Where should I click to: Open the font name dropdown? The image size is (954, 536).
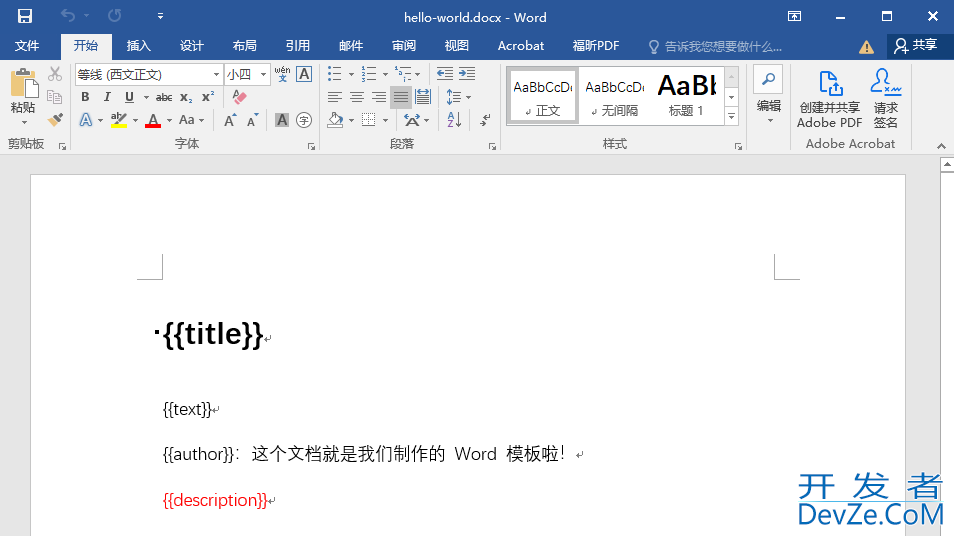pos(217,75)
